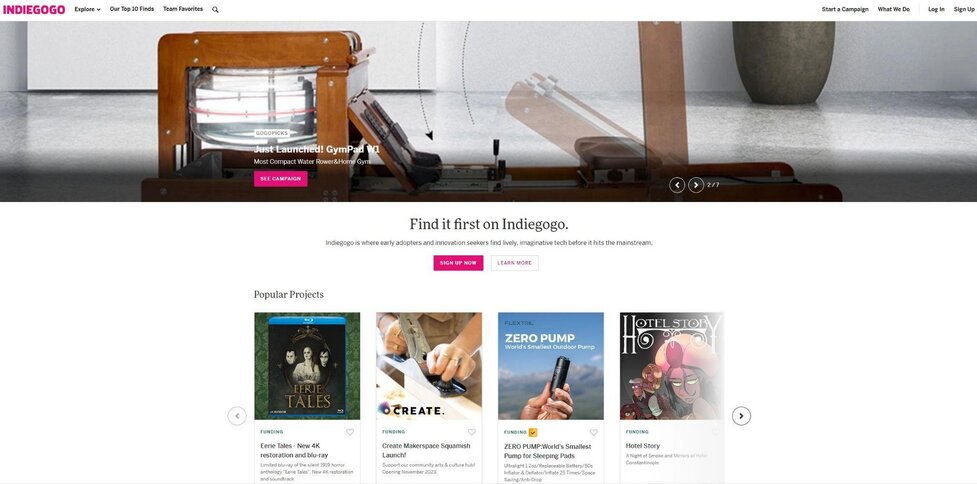Click ZERO PUMP verified badge icon

(533, 432)
